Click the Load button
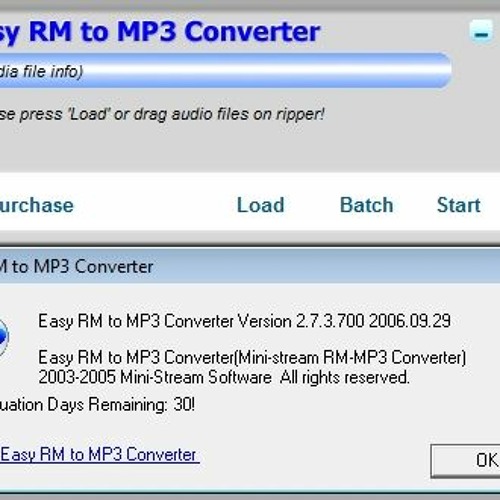Screen dimensions: 500x500 pos(260,205)
